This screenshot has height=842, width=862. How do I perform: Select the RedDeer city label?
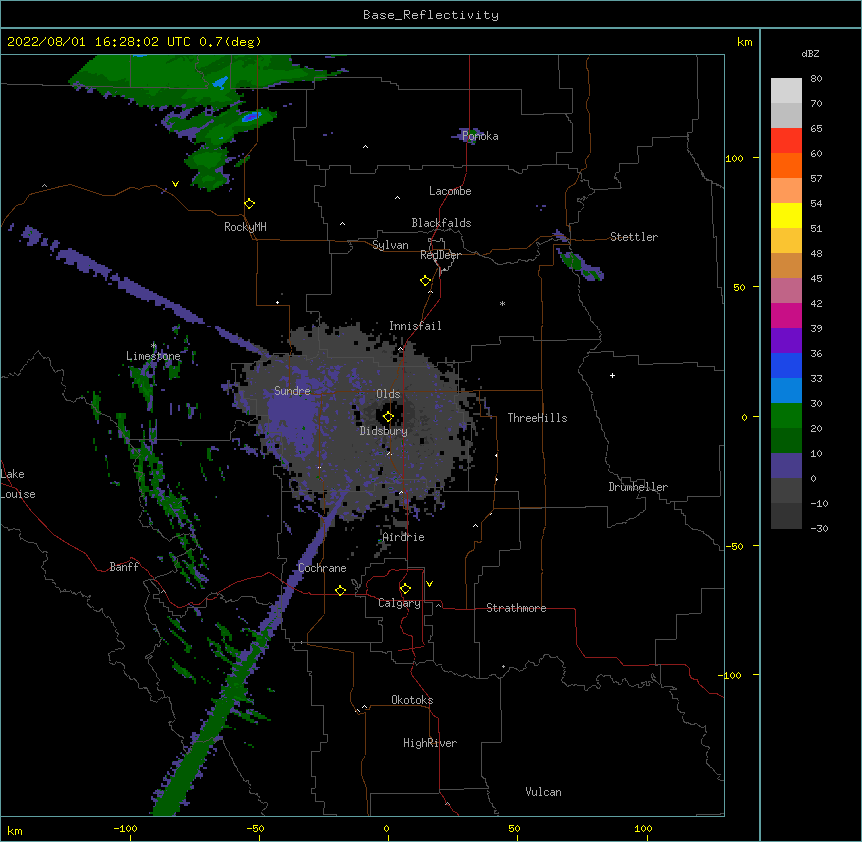pos(440,255)
